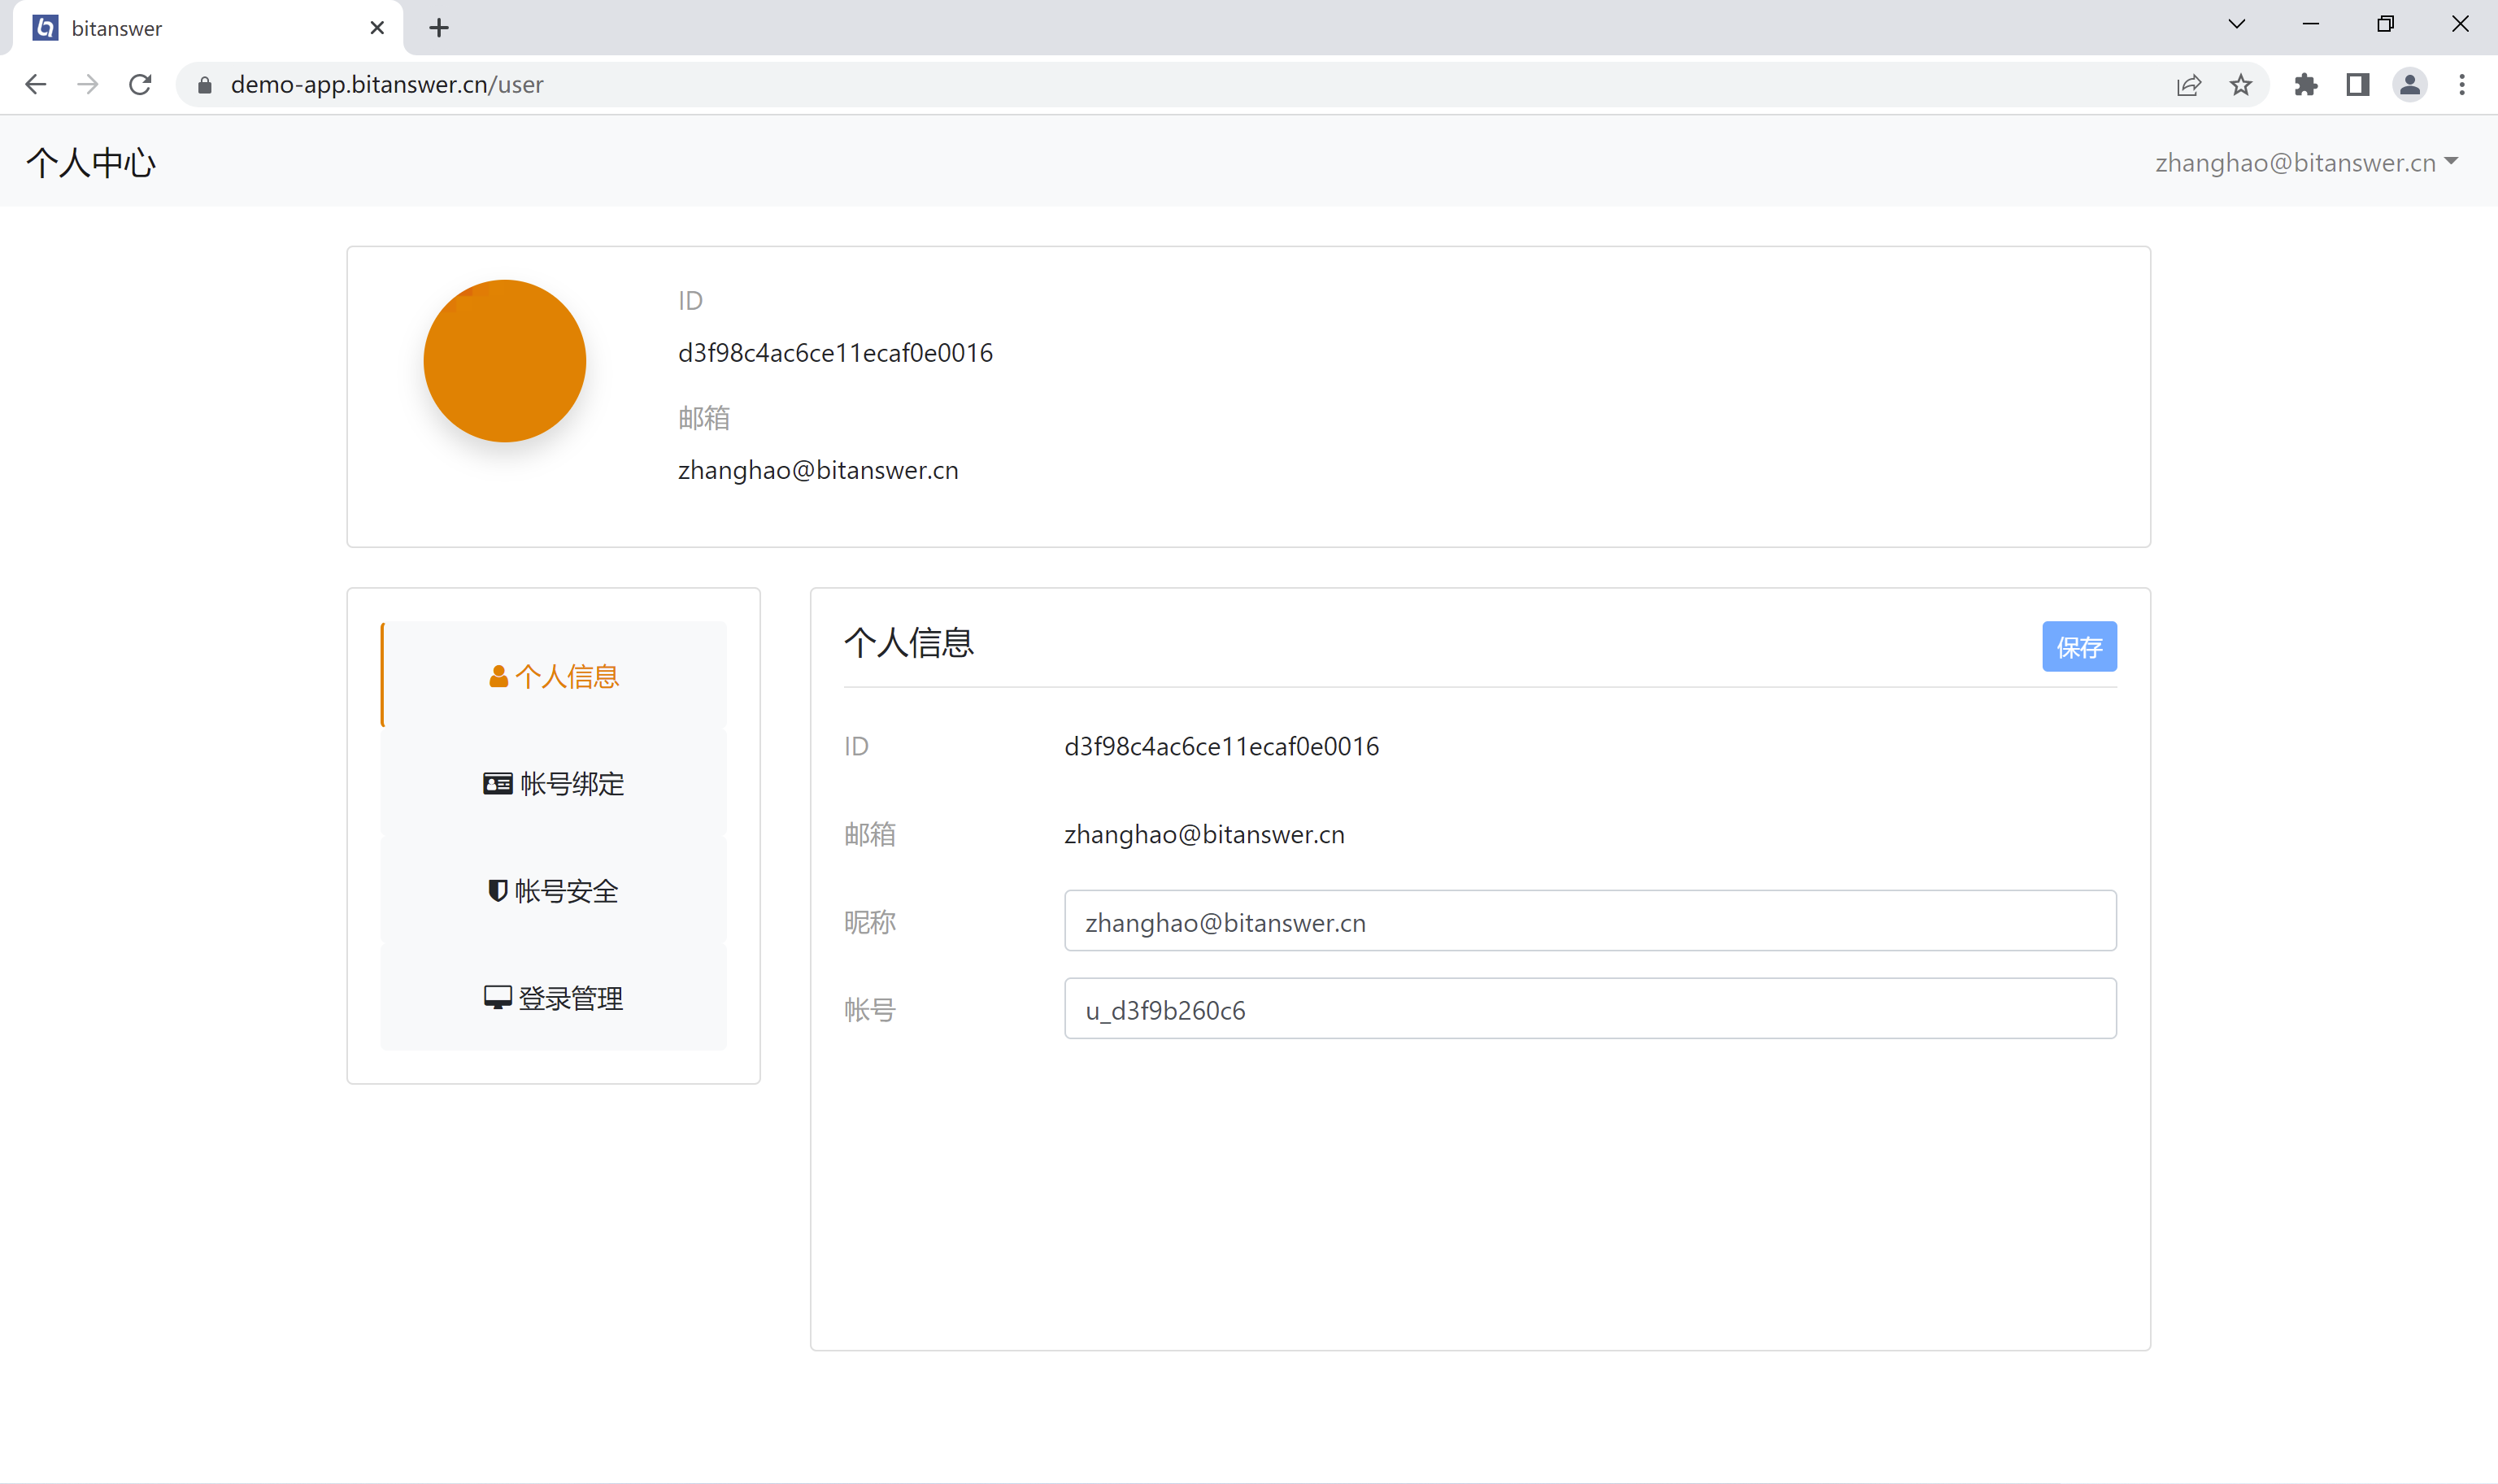Image resolution: width=2498 pixels, height=1484 pixels.
Task: Reload the page with the refresh icon
Action: 140,85
